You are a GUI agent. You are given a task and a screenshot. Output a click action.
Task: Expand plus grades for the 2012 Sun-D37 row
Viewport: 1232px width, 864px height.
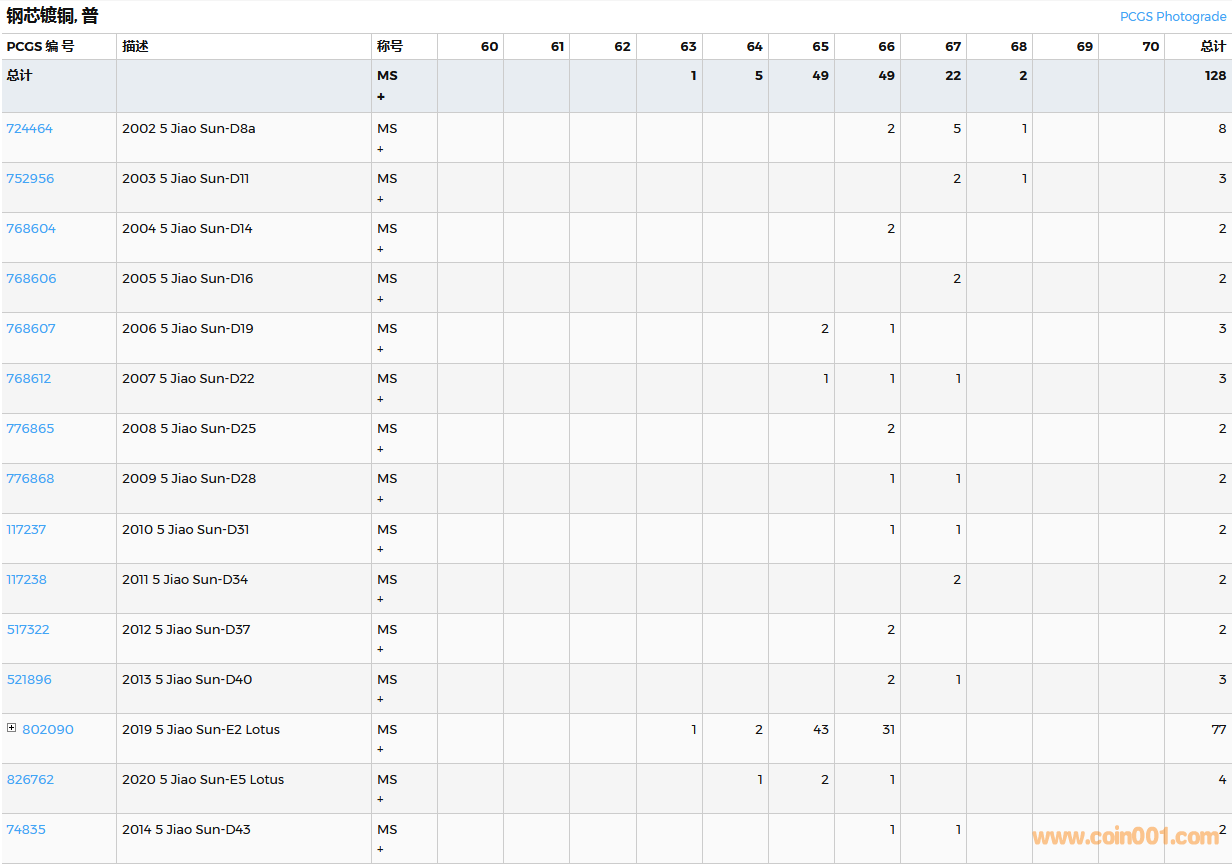pyautogui.click(x=380, y=649)
